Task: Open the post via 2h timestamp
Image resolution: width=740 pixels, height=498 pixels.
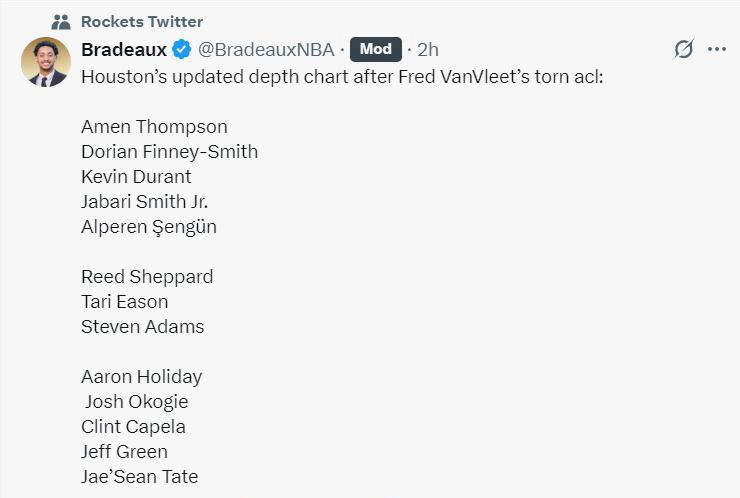Action: [428, 49]
